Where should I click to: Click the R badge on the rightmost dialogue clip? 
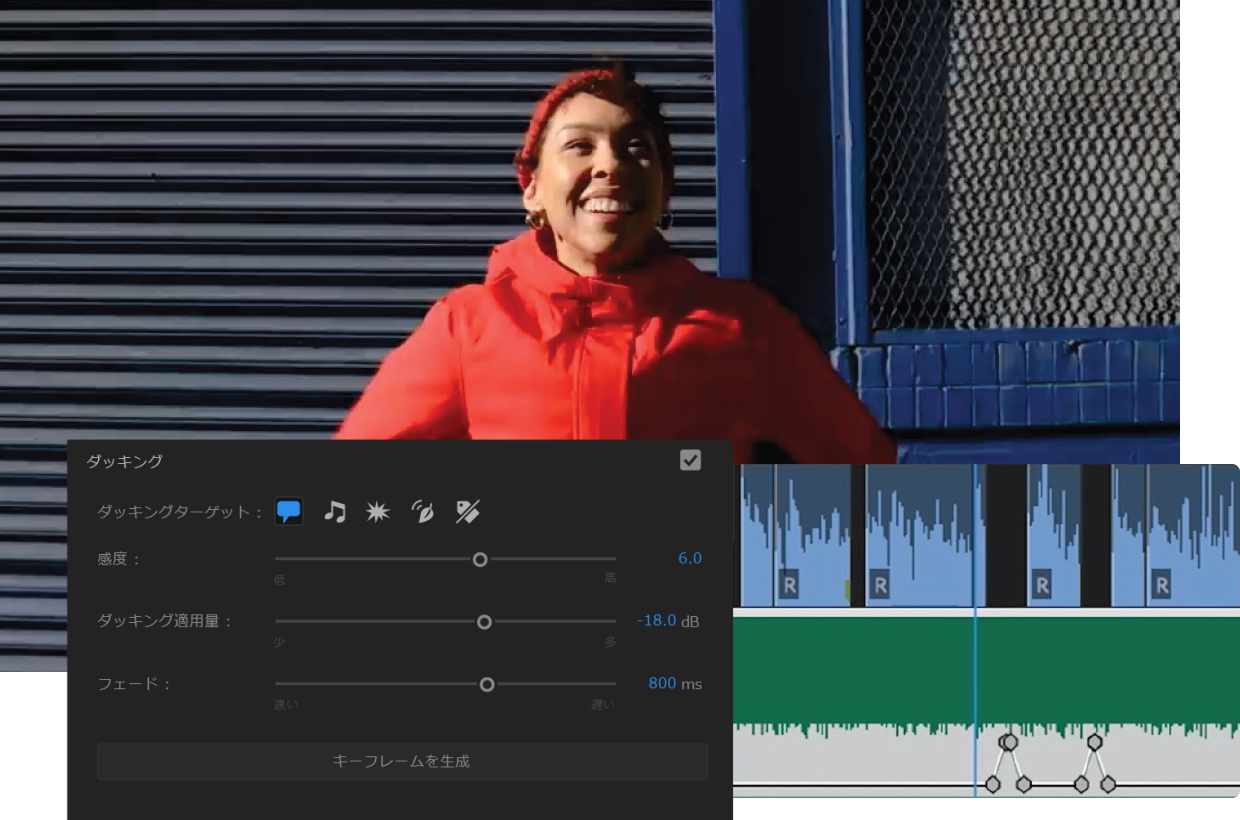[x=1161, y=584]
